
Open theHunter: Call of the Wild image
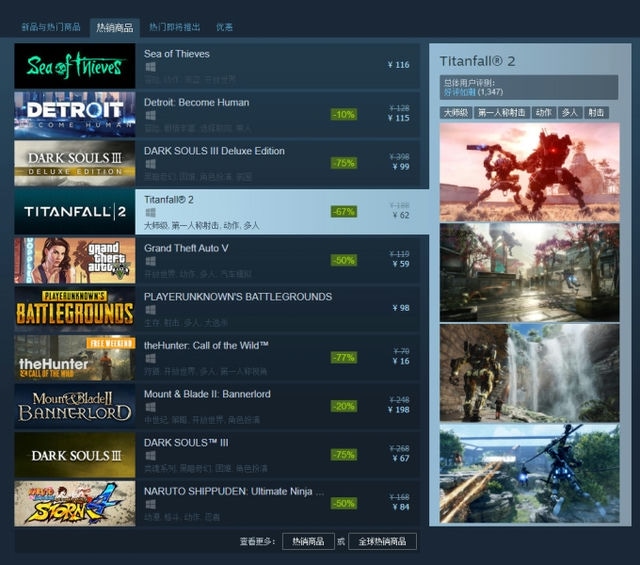(74, 357)
